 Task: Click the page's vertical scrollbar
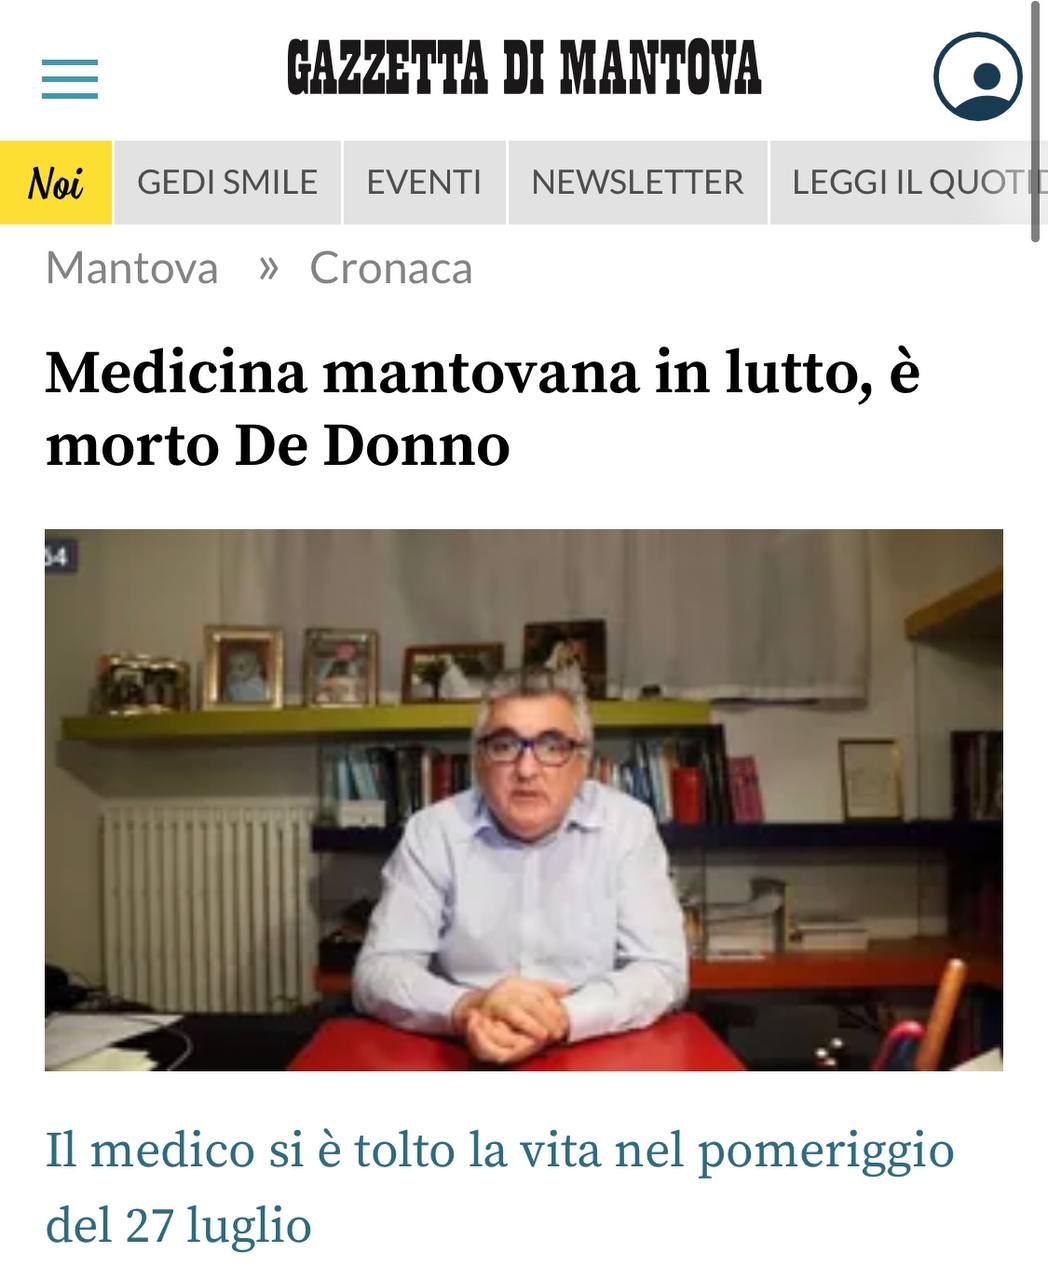(1037, 120)
